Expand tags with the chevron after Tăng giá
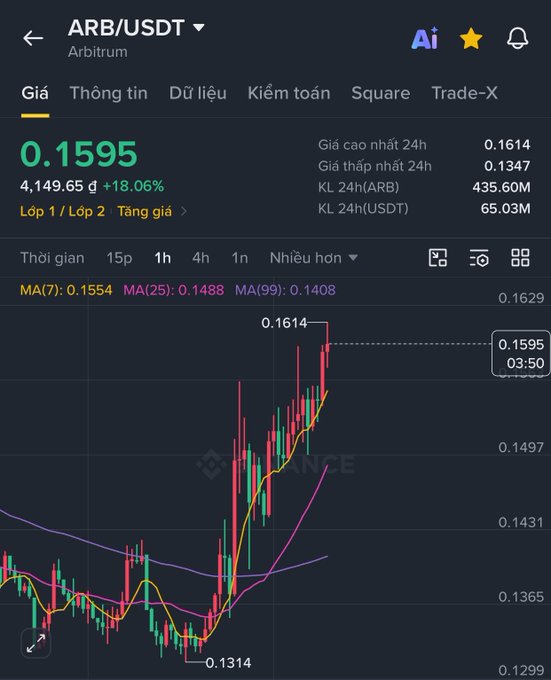 (x=184, y=211)
